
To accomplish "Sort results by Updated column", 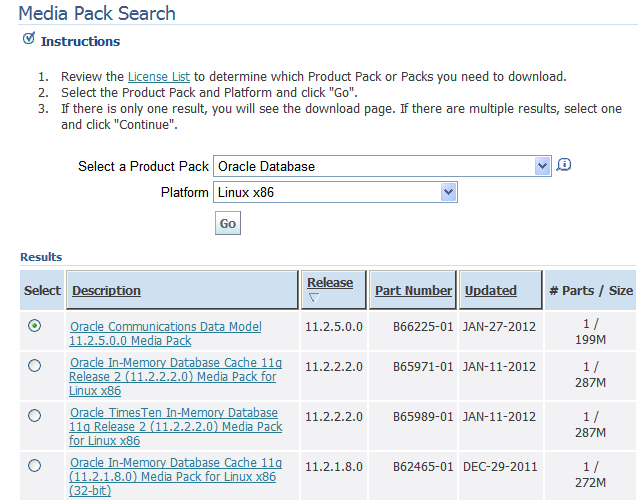I will [491, 291].
